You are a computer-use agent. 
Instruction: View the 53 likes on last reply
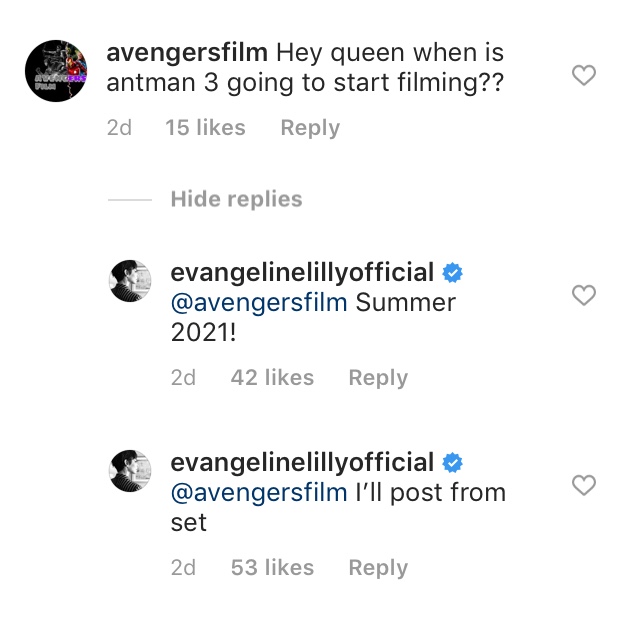click(x=272, y=568)
